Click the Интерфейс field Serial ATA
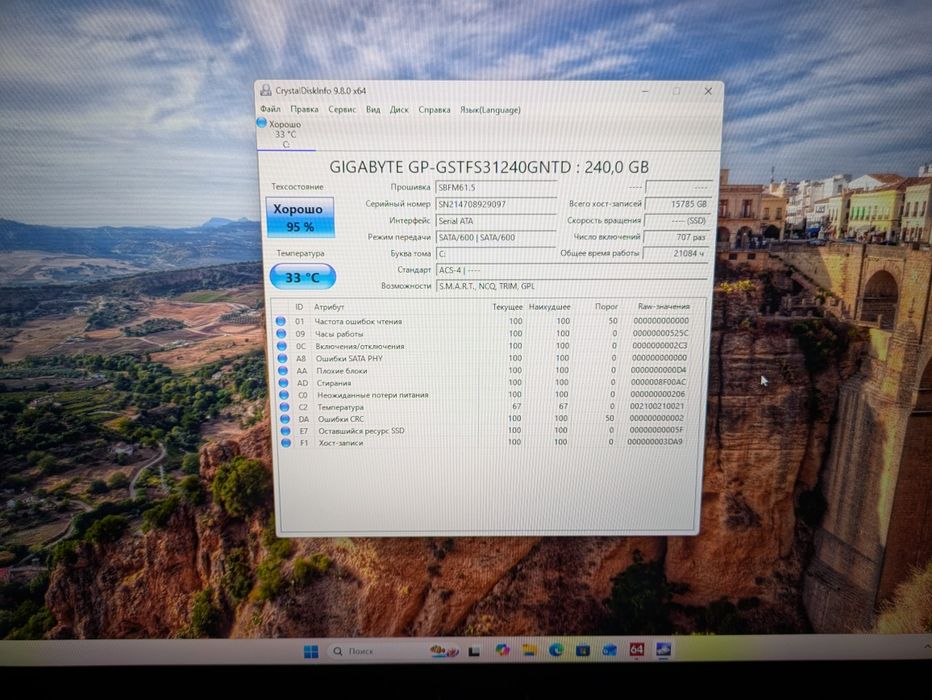This screenshot has height=700, width=932. (x=496, y=220)
